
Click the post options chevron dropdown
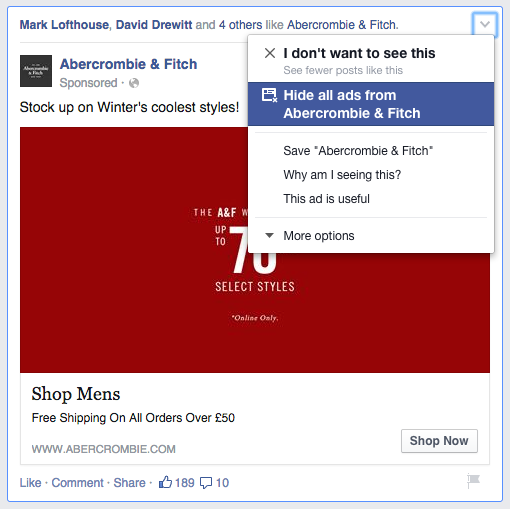pyautogui.click(x=484, y=24)
